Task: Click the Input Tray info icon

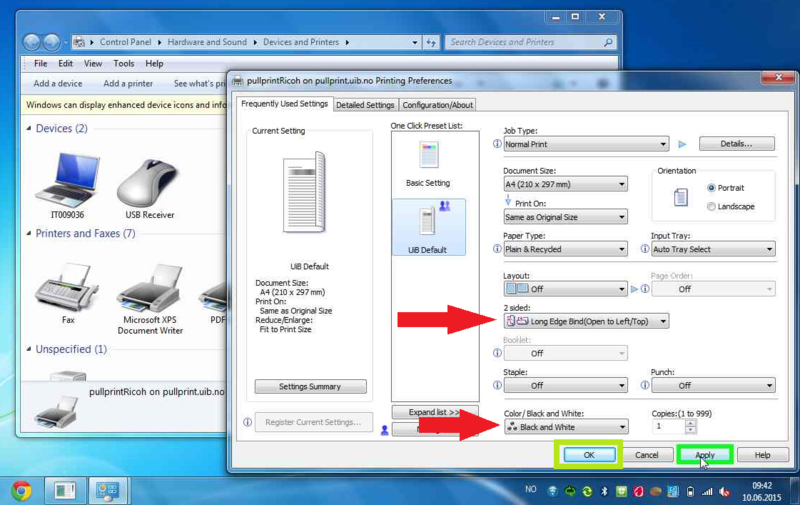Action: pos(644,249)
